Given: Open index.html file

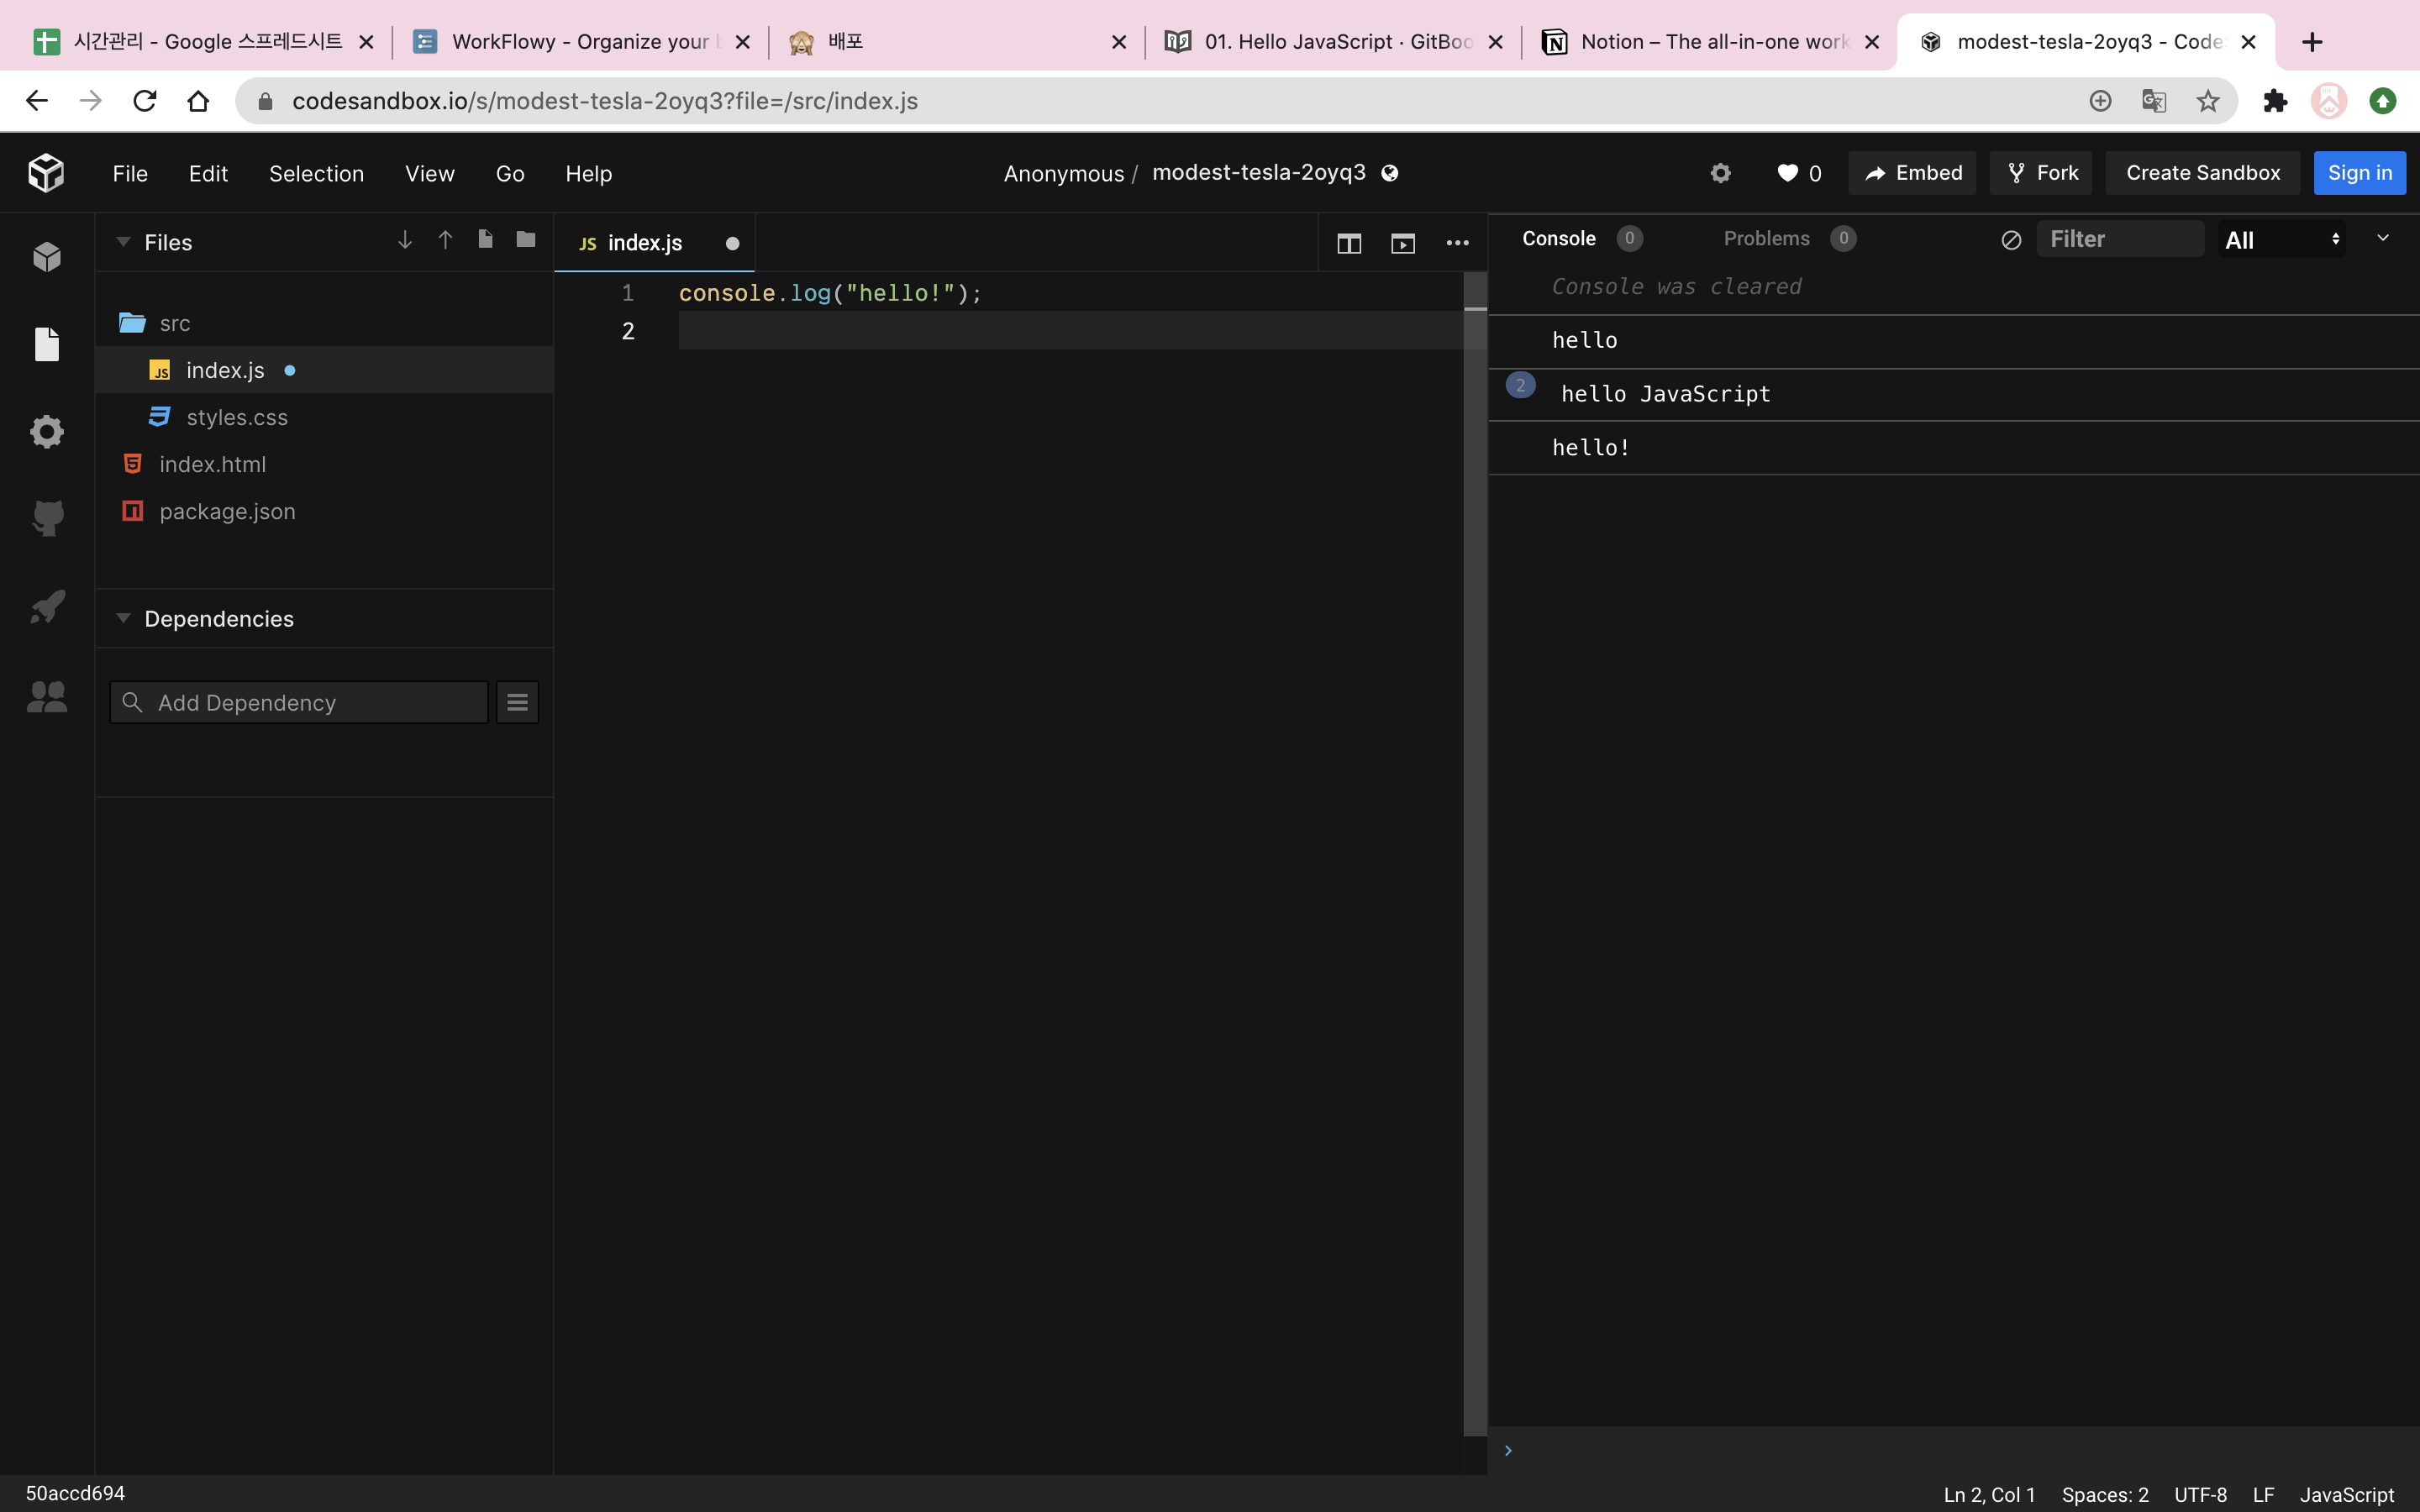Looking at the screenshot, I should (324, 464).
